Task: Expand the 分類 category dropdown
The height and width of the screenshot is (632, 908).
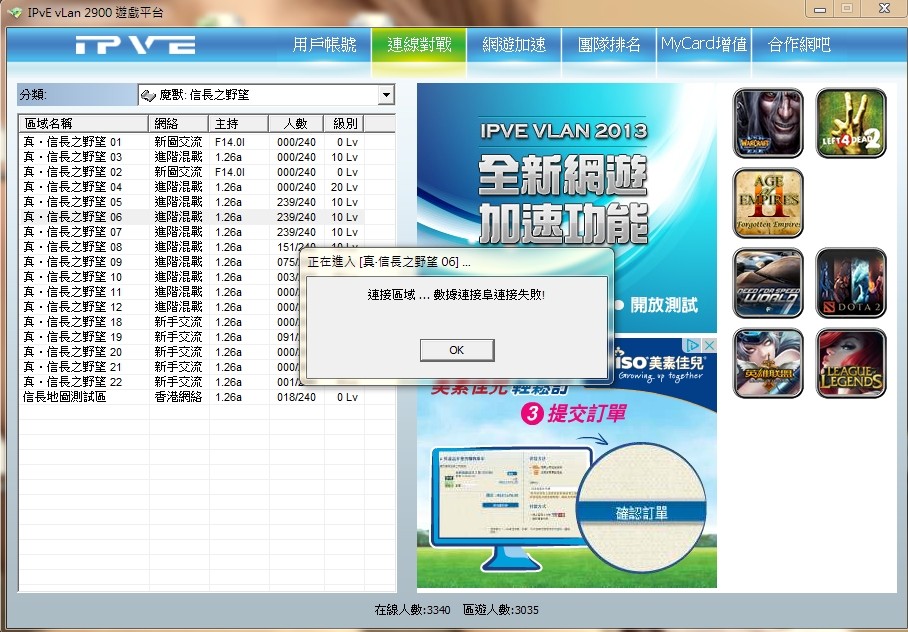Action: click(386, 95)
